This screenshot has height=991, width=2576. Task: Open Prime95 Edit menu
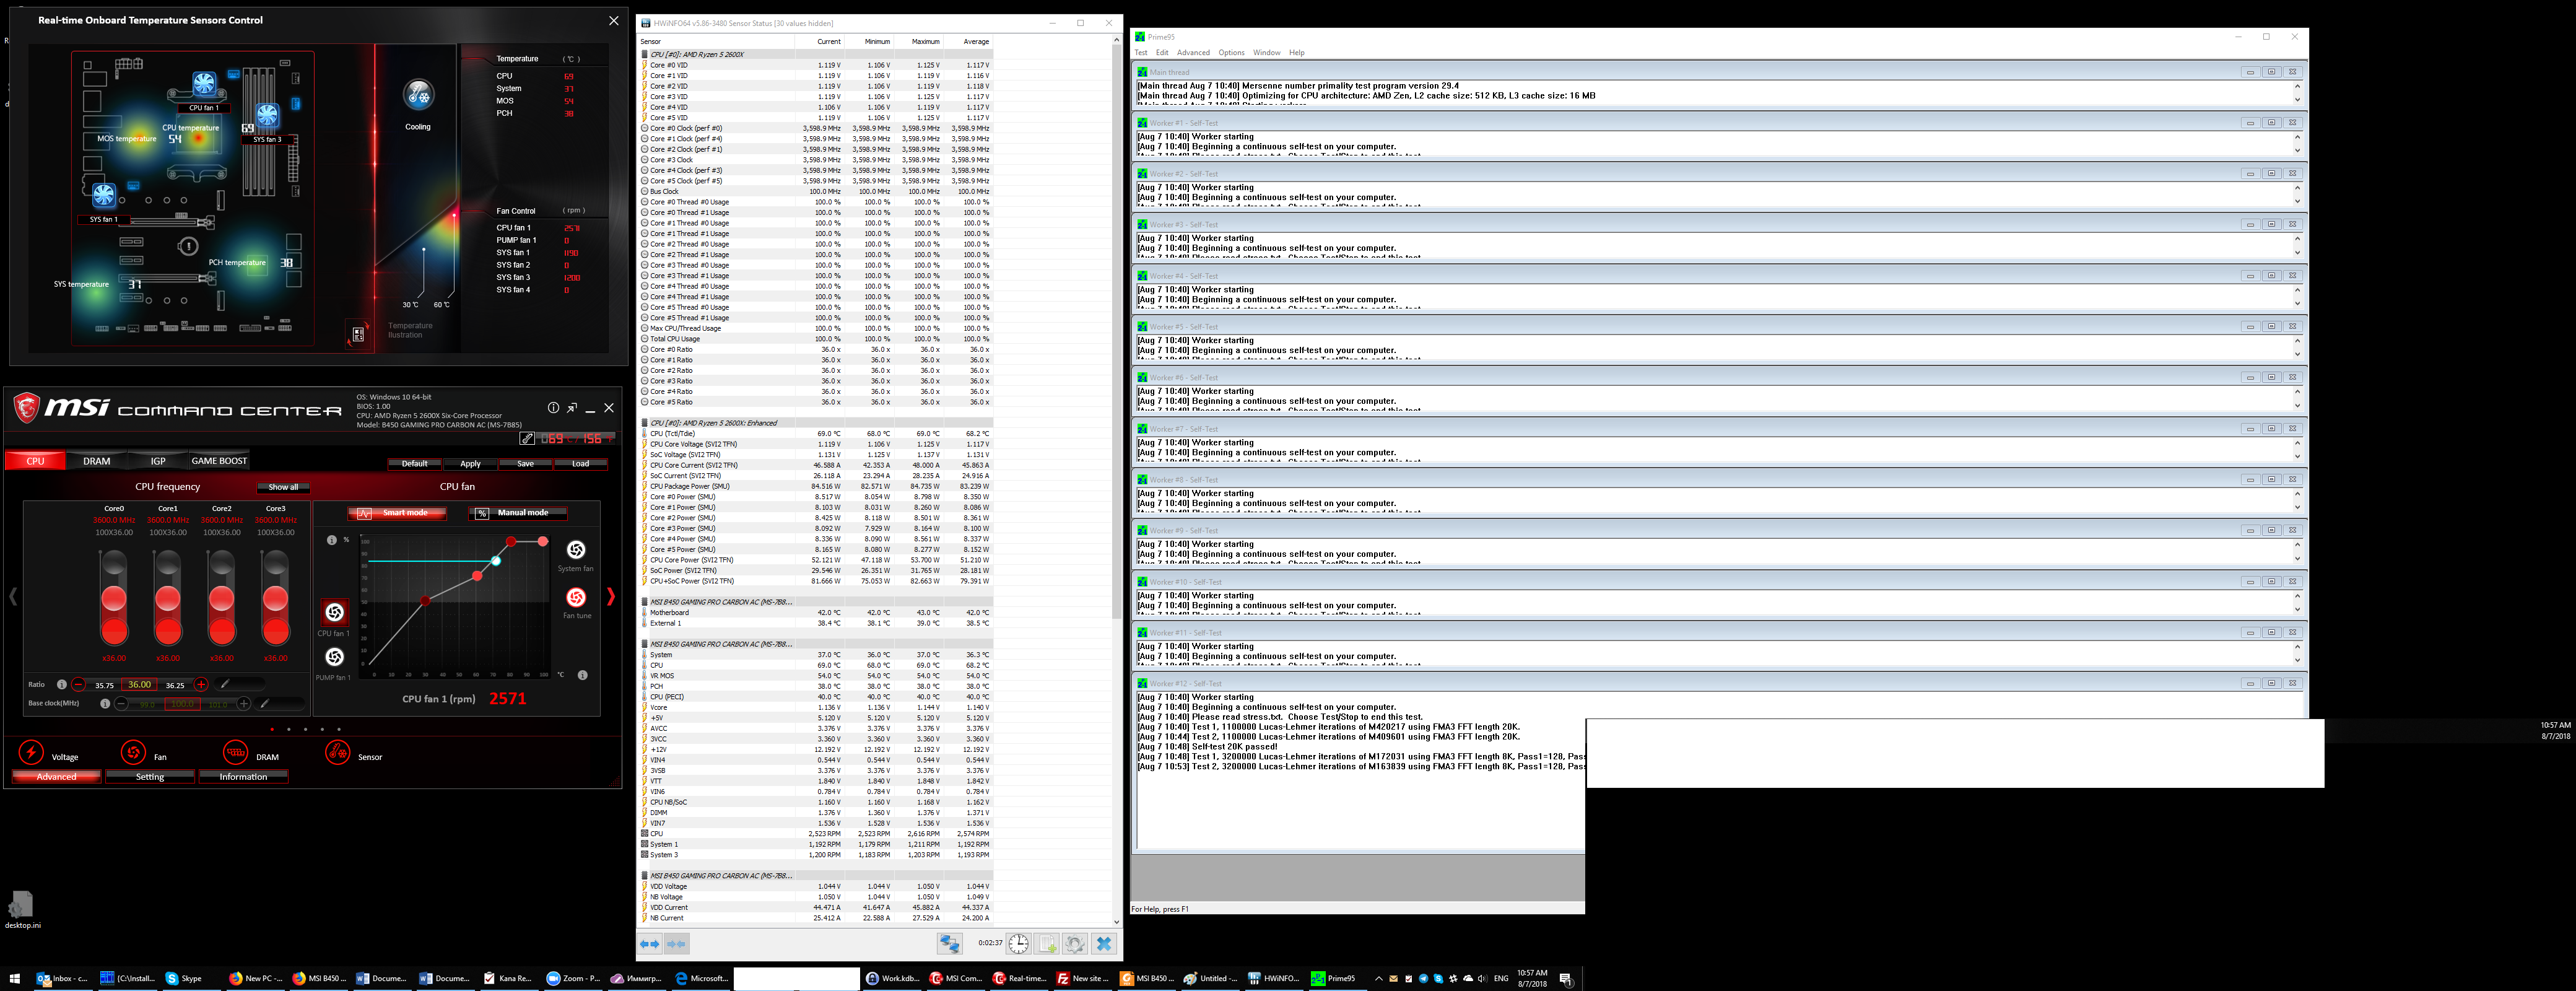click(x=1162, y=53)
